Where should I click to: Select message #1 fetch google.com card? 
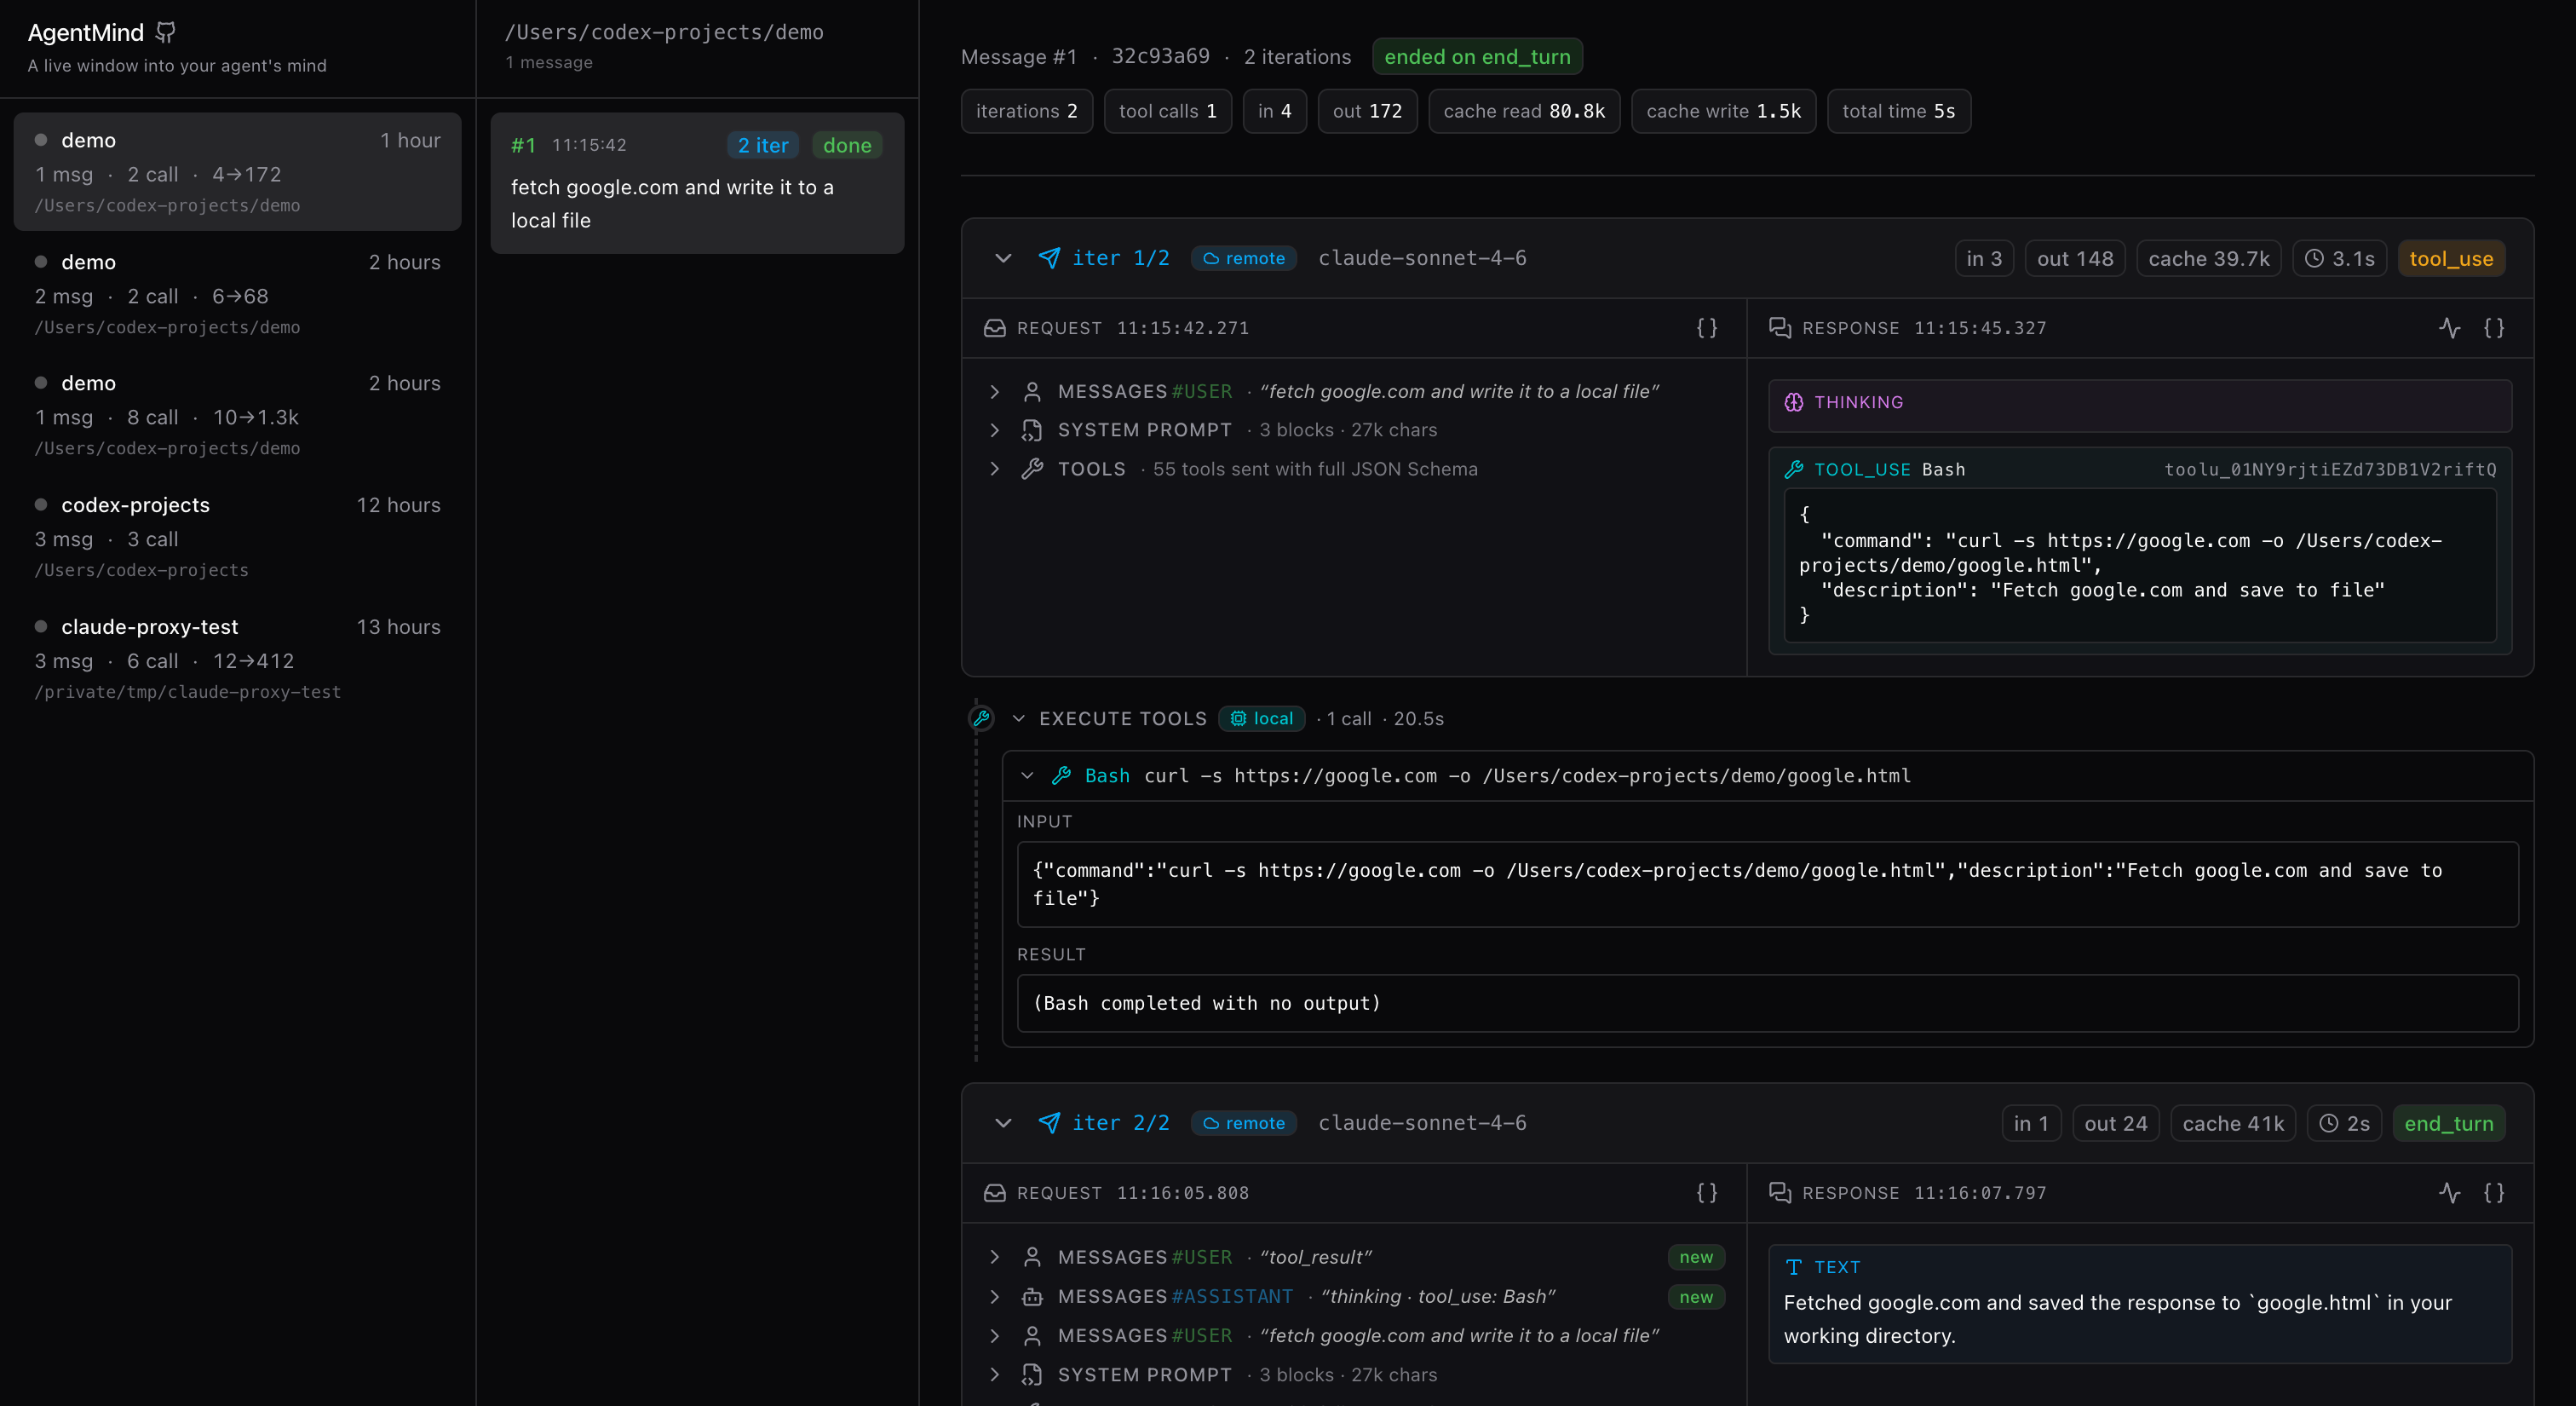[x=697, y=183]
